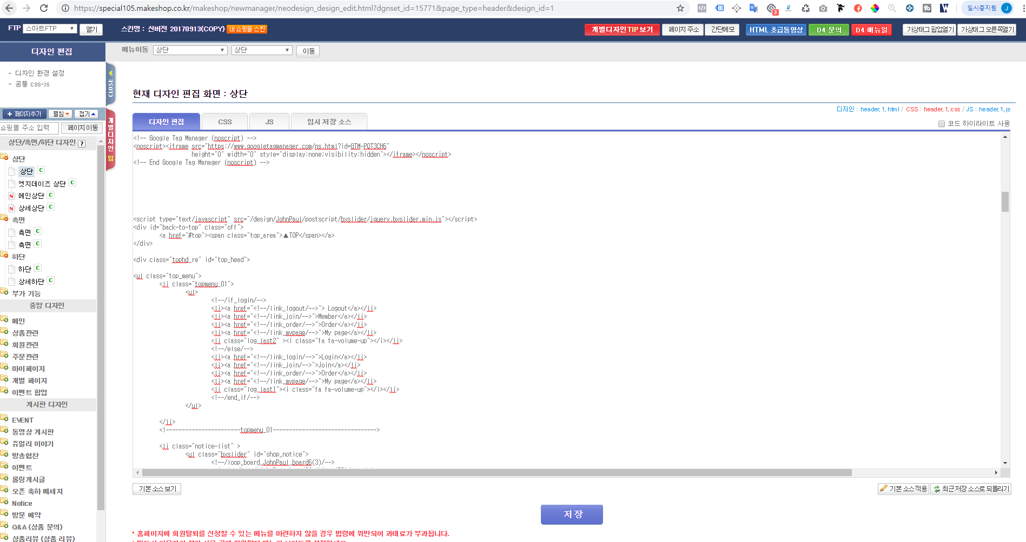
Task: Click the red 개별디자인 TIP 보기 button
Action: (x=622, y=29)
